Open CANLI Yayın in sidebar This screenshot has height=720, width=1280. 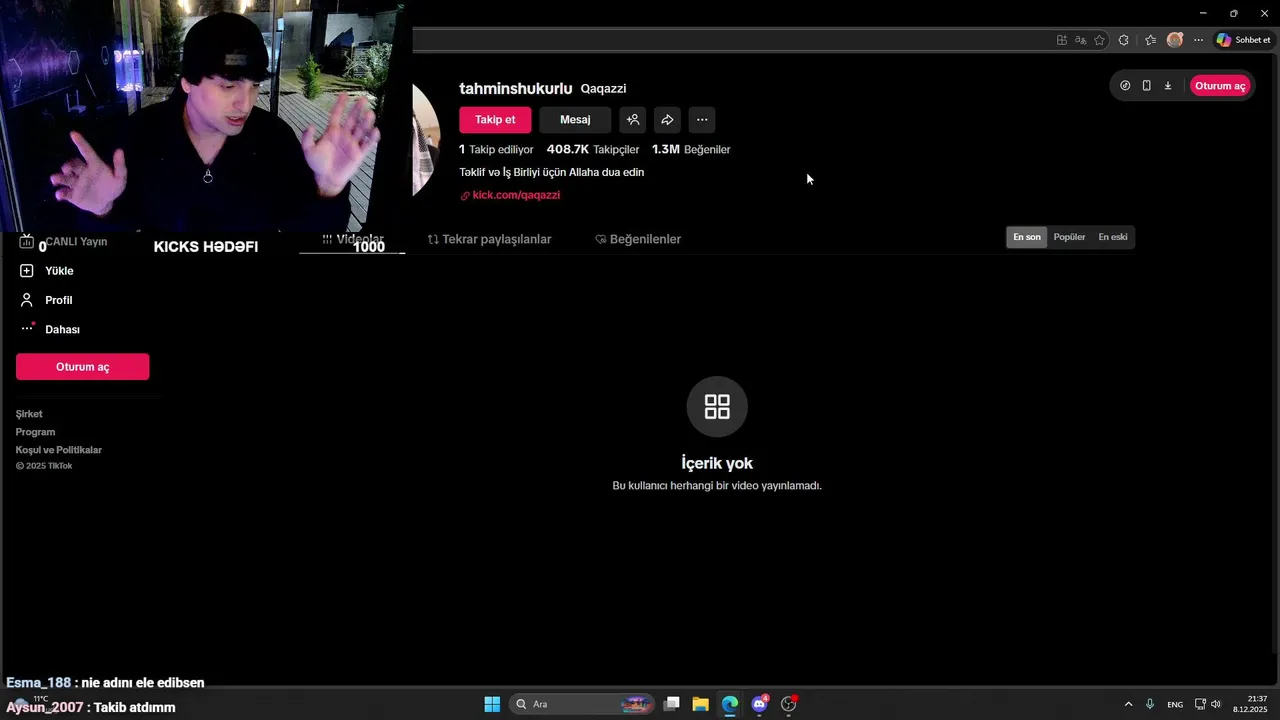pos(64,242)
